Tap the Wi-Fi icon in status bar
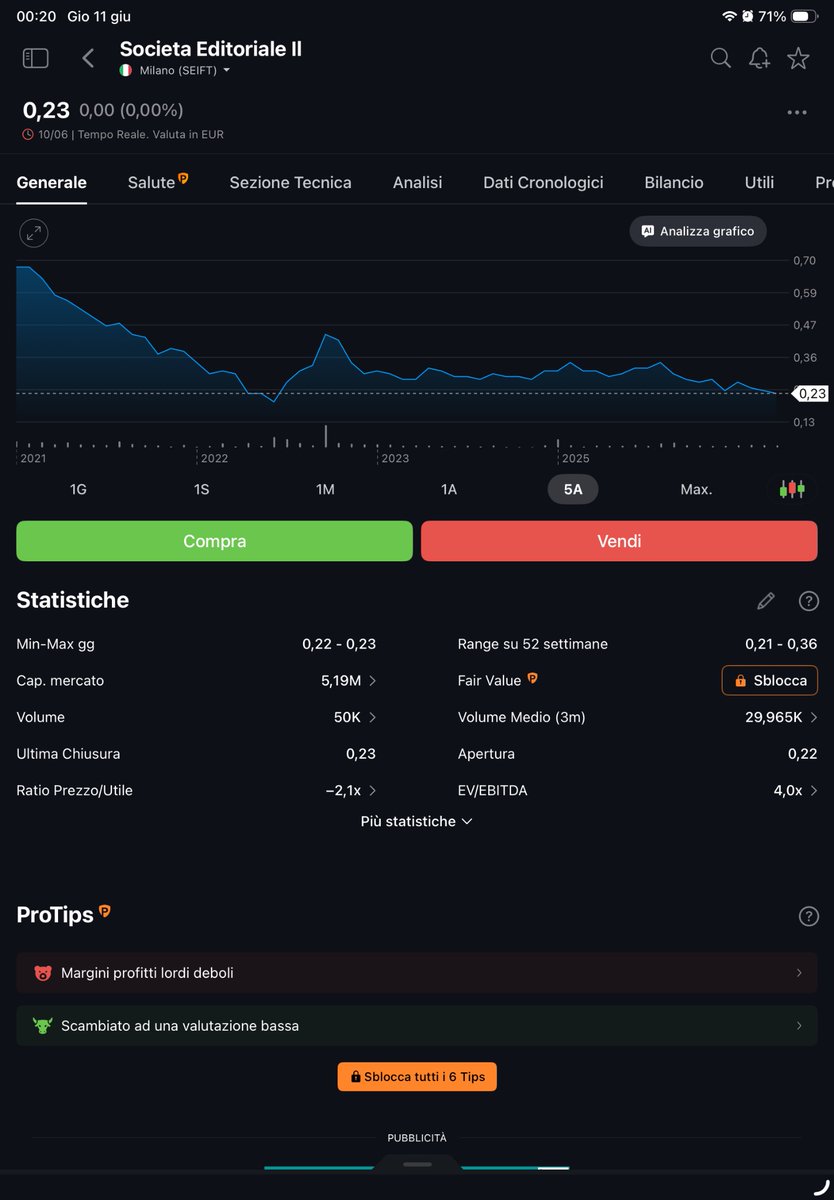This screenshot has height=1200, width=834. click(x=729, y=17)
